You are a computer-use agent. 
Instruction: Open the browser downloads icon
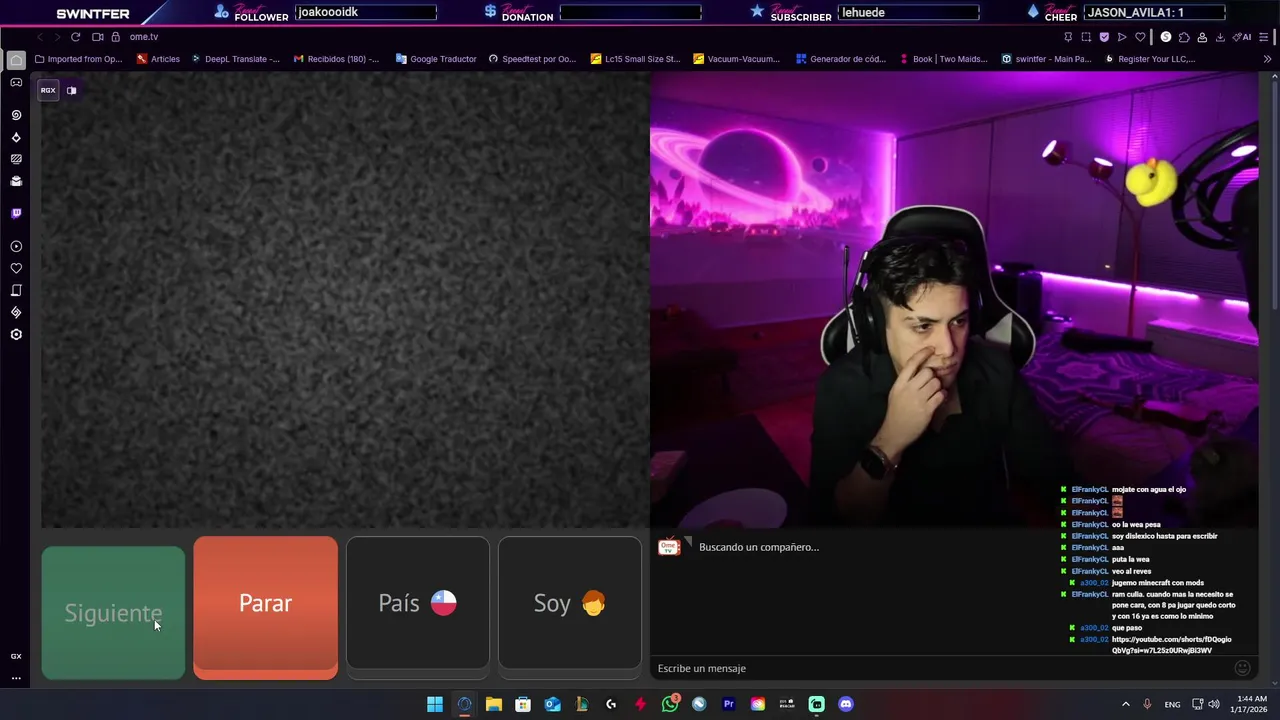pyautogui.click(x=1220, y=37)
